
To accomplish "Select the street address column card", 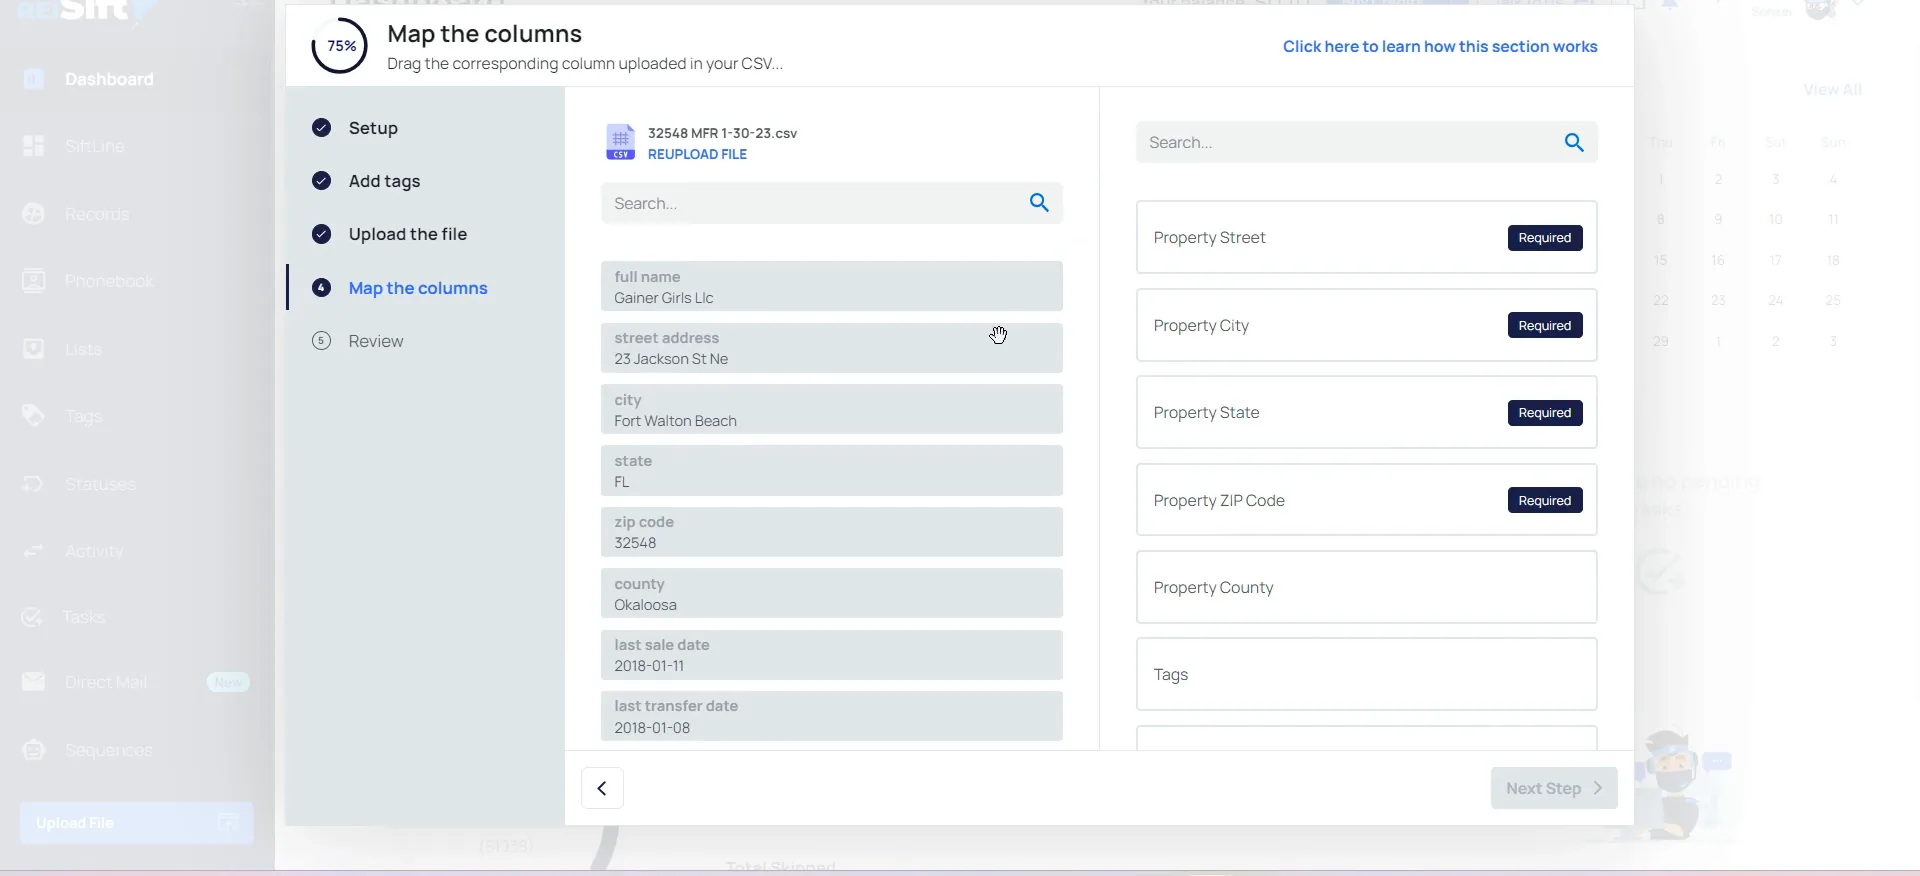I will coord(832,348).
